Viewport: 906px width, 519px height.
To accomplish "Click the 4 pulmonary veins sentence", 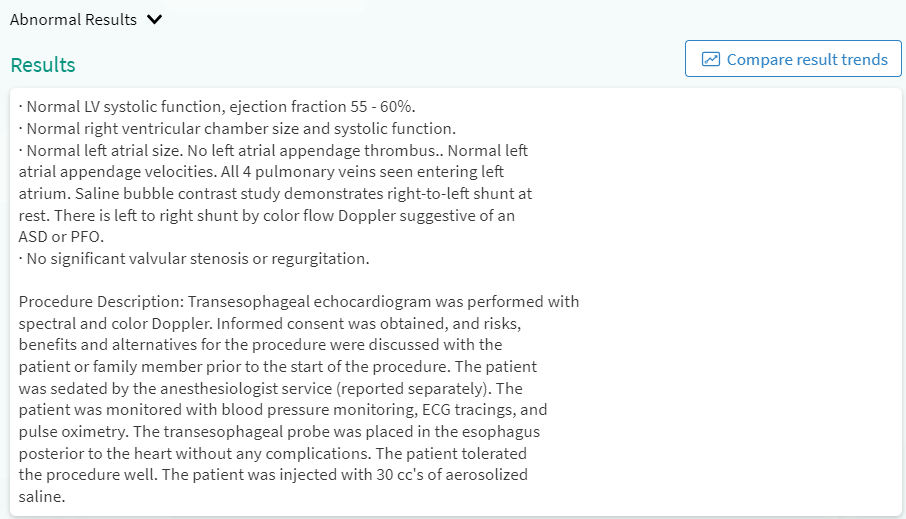I will pos(330,172).
